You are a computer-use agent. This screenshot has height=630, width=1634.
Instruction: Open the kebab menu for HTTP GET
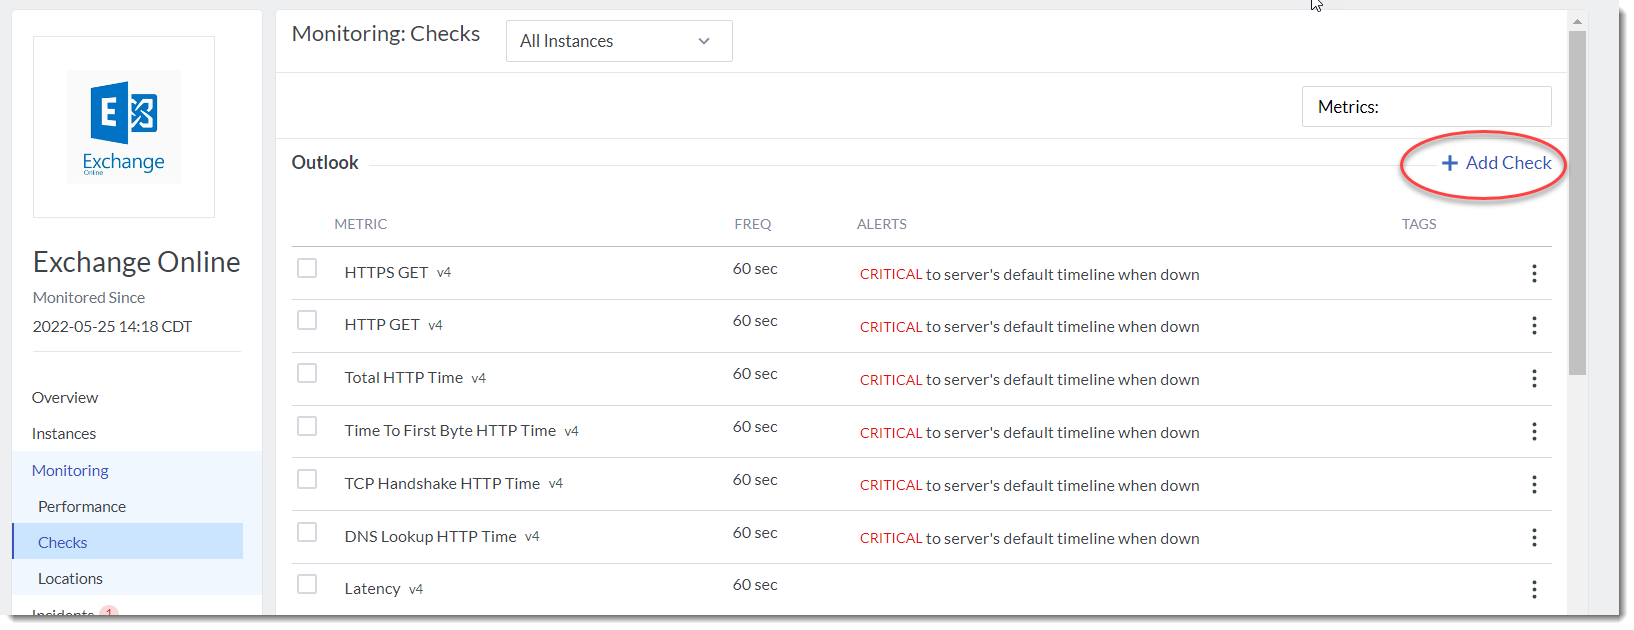[1534, 326]
